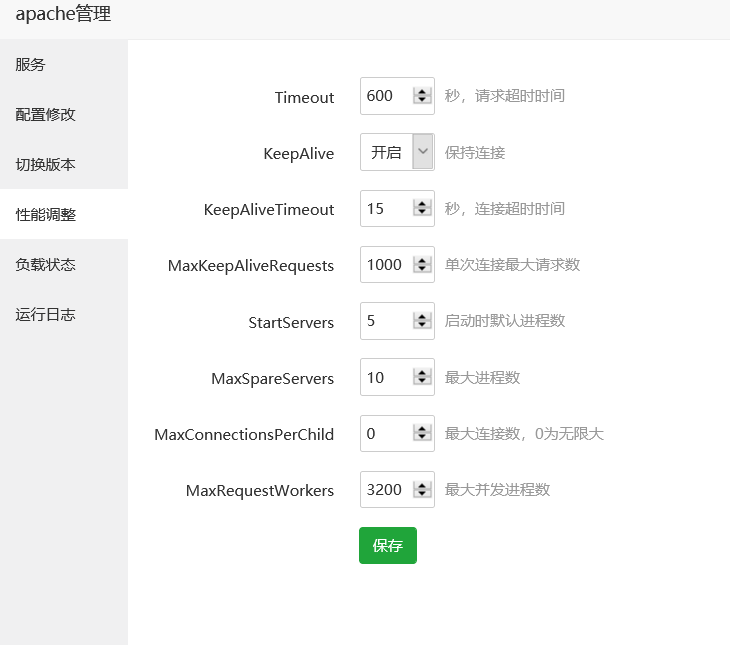Click the hint 最大连接数，0为无限大
Image resolution: width=730 pixels, height=645 pixels.
[524, 434]
